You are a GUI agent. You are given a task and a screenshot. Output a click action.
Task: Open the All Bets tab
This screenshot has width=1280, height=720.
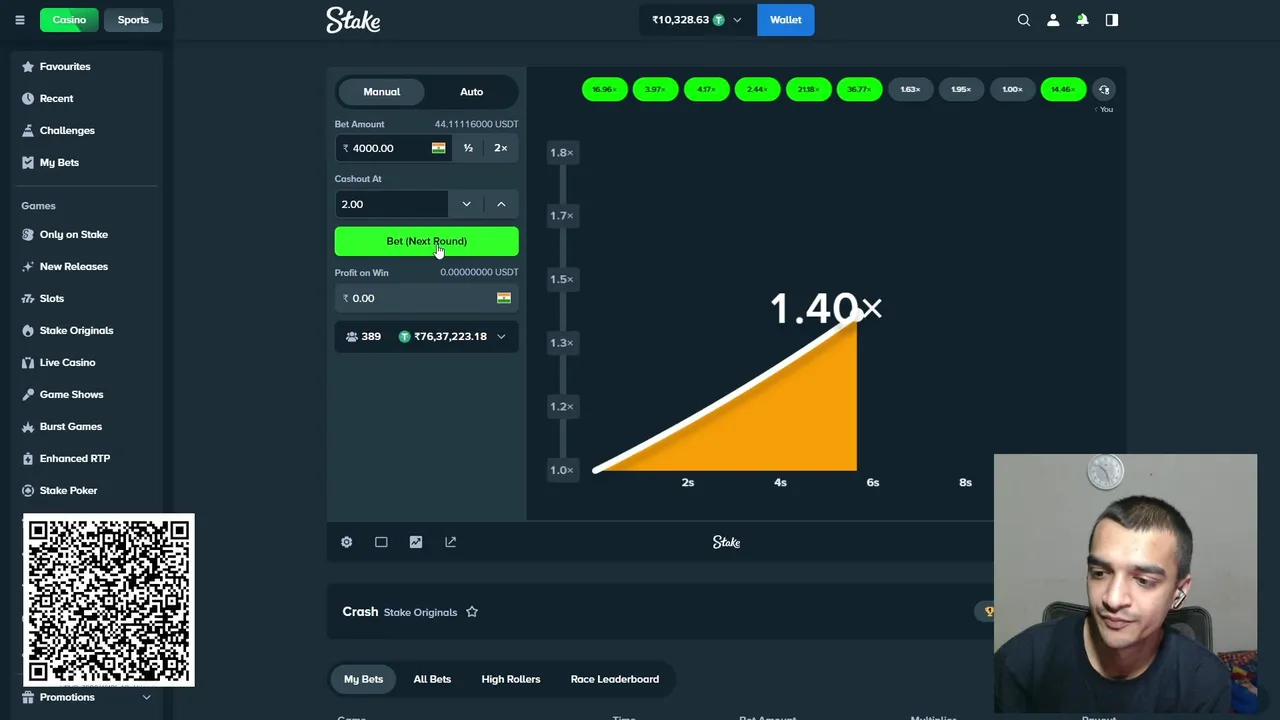[x=432, y=680]
